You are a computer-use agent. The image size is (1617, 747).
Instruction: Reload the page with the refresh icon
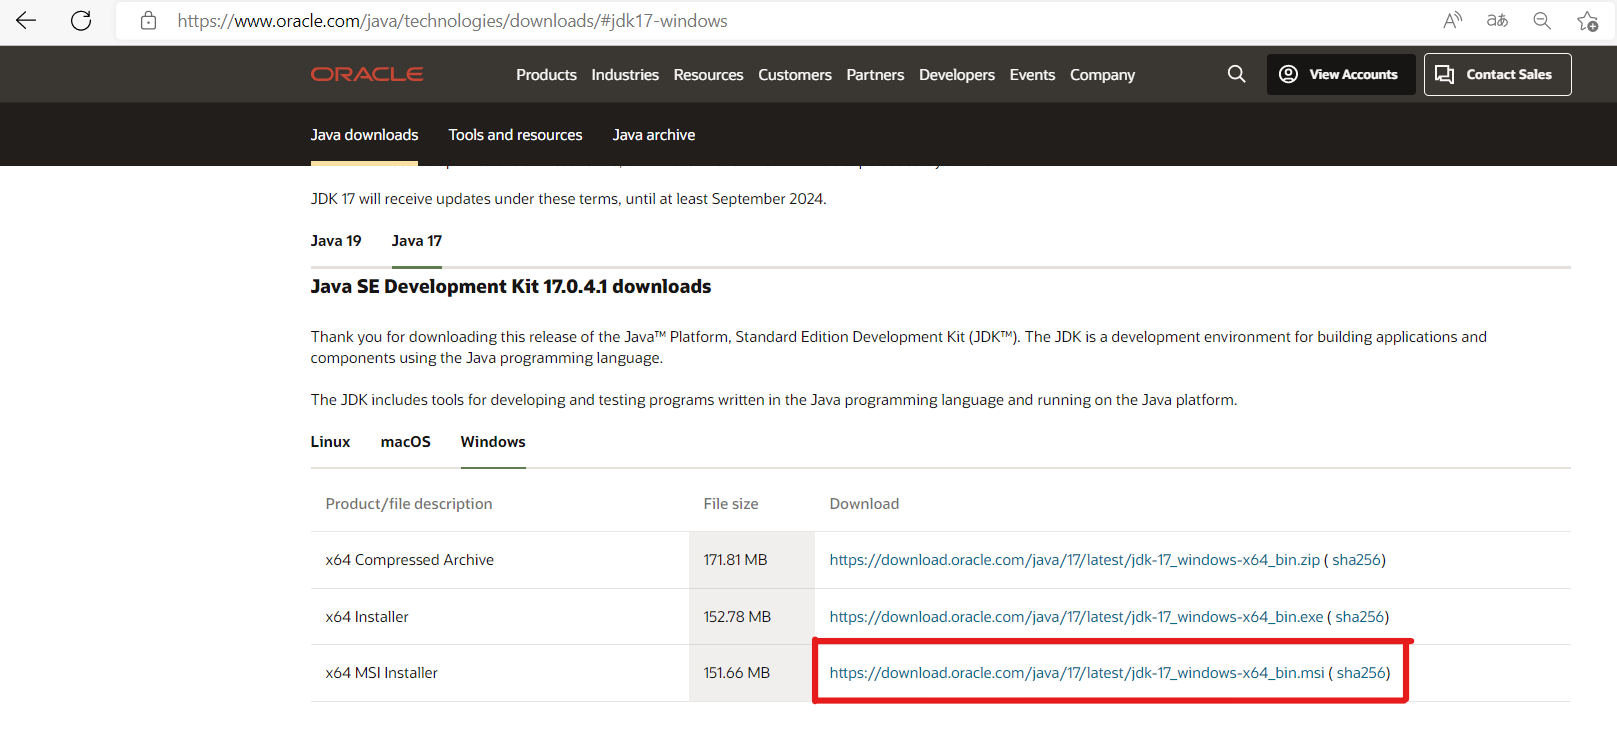[81, 20]
